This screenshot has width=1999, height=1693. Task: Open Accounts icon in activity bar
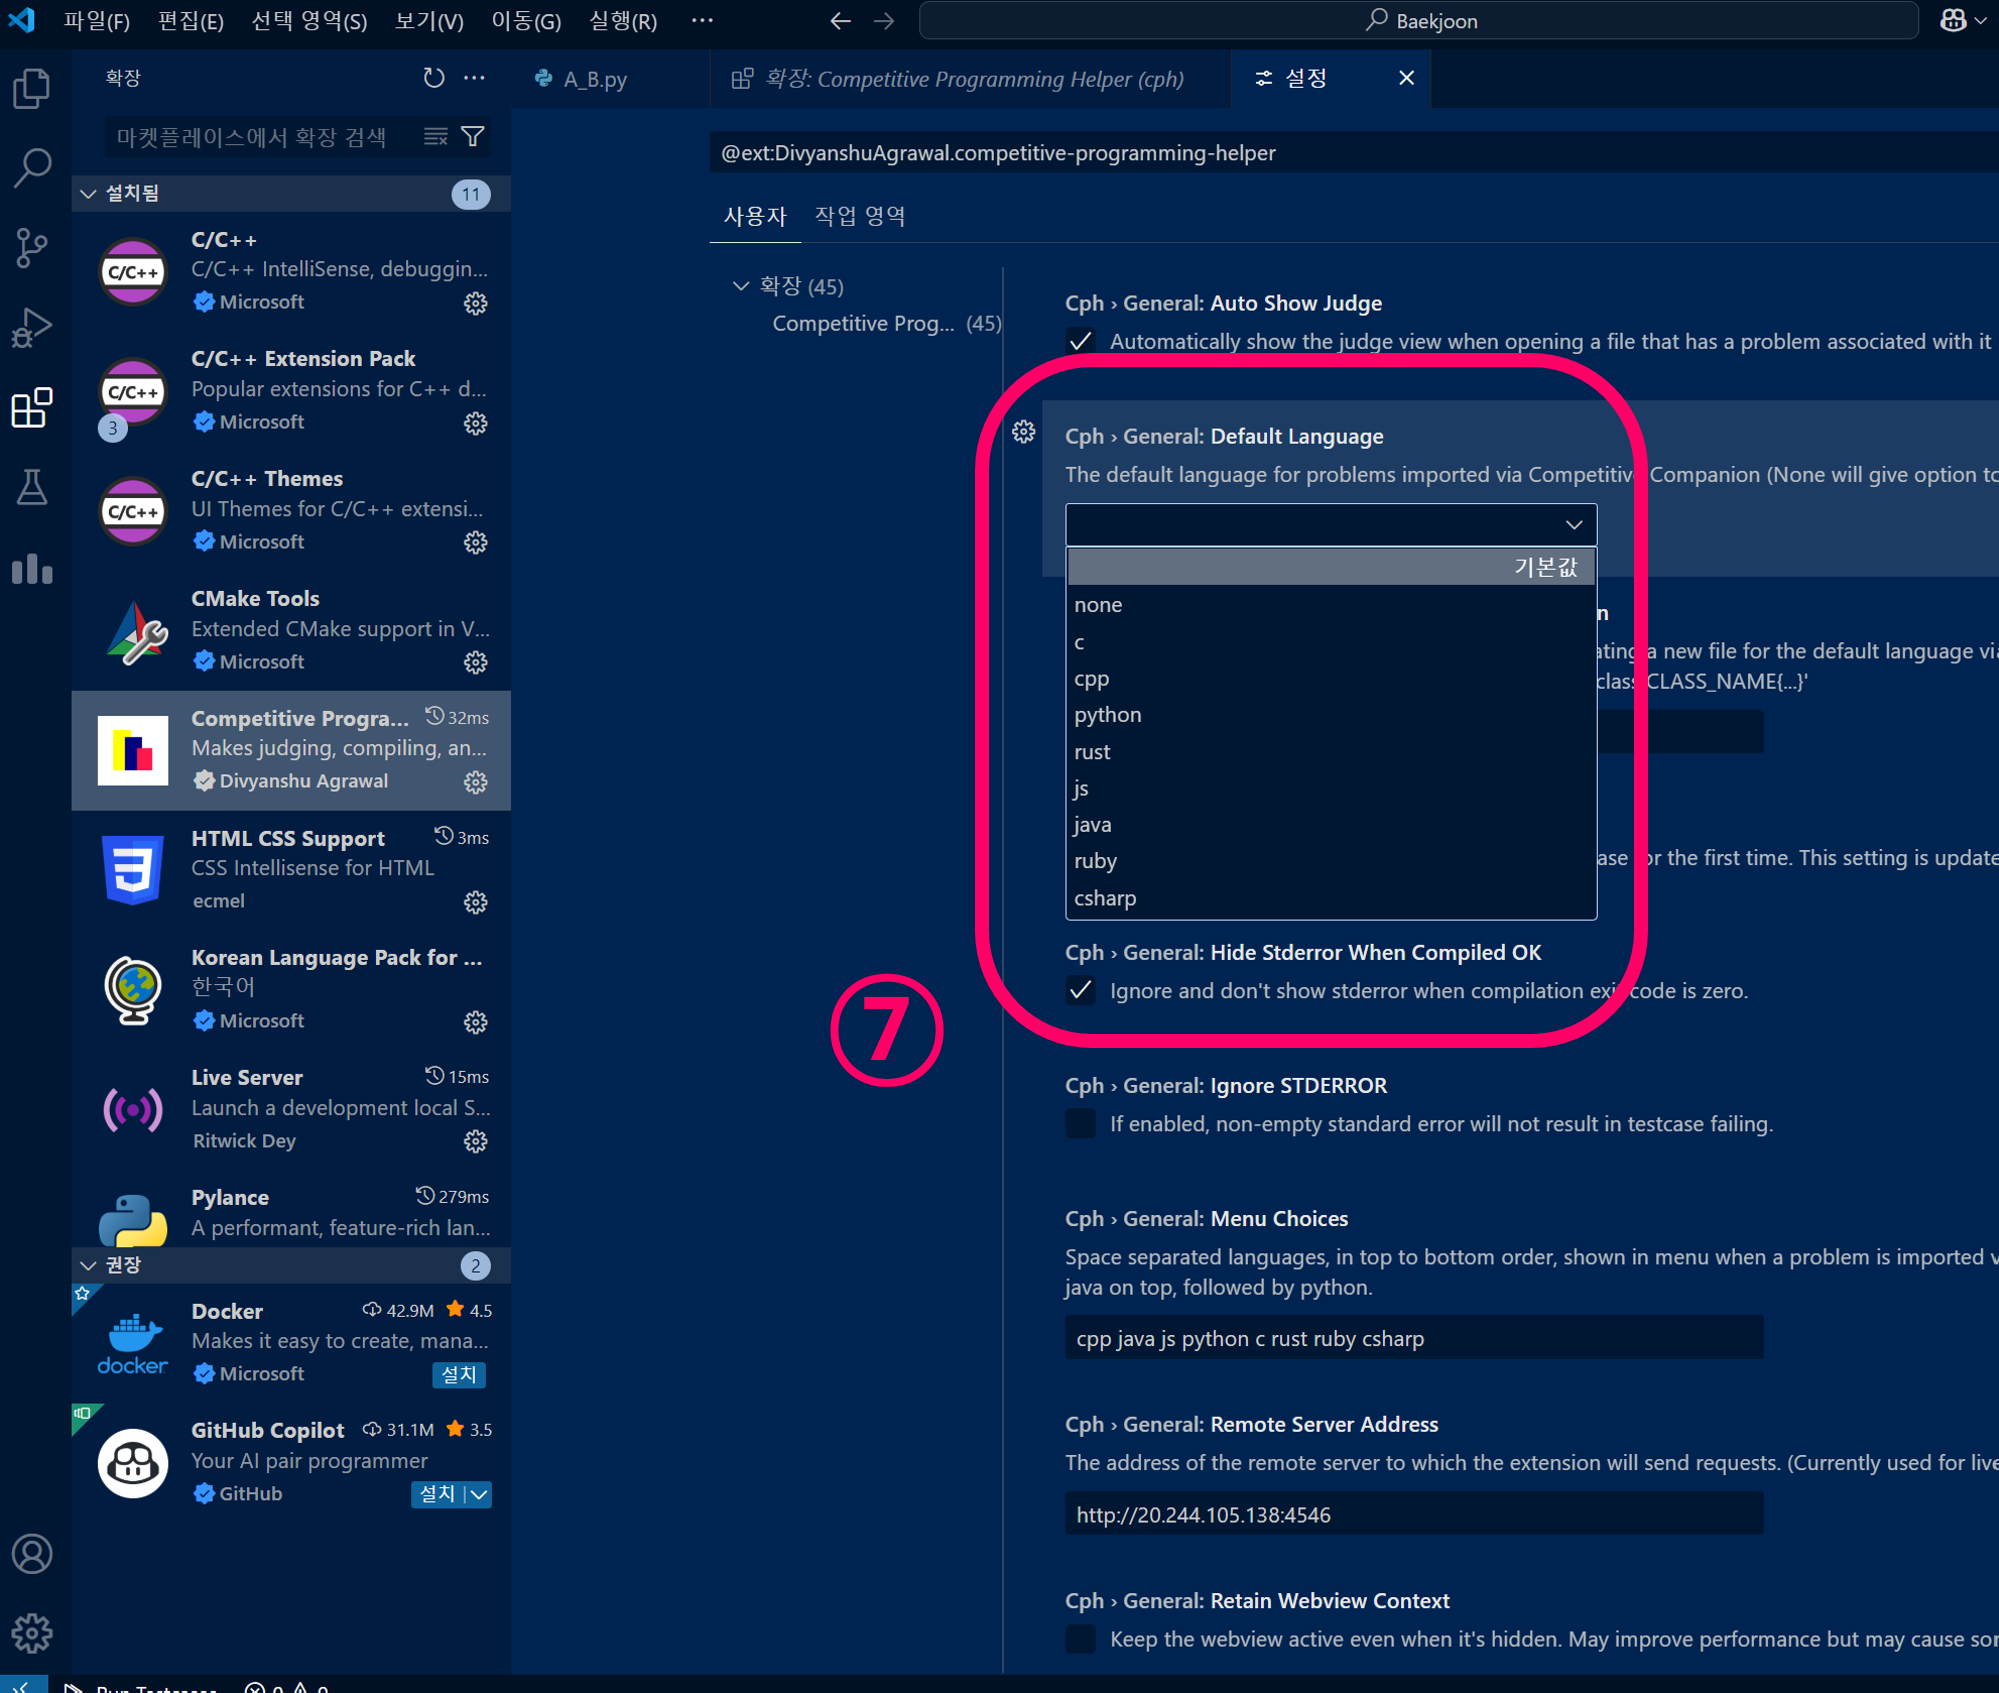coord(32,1553)
